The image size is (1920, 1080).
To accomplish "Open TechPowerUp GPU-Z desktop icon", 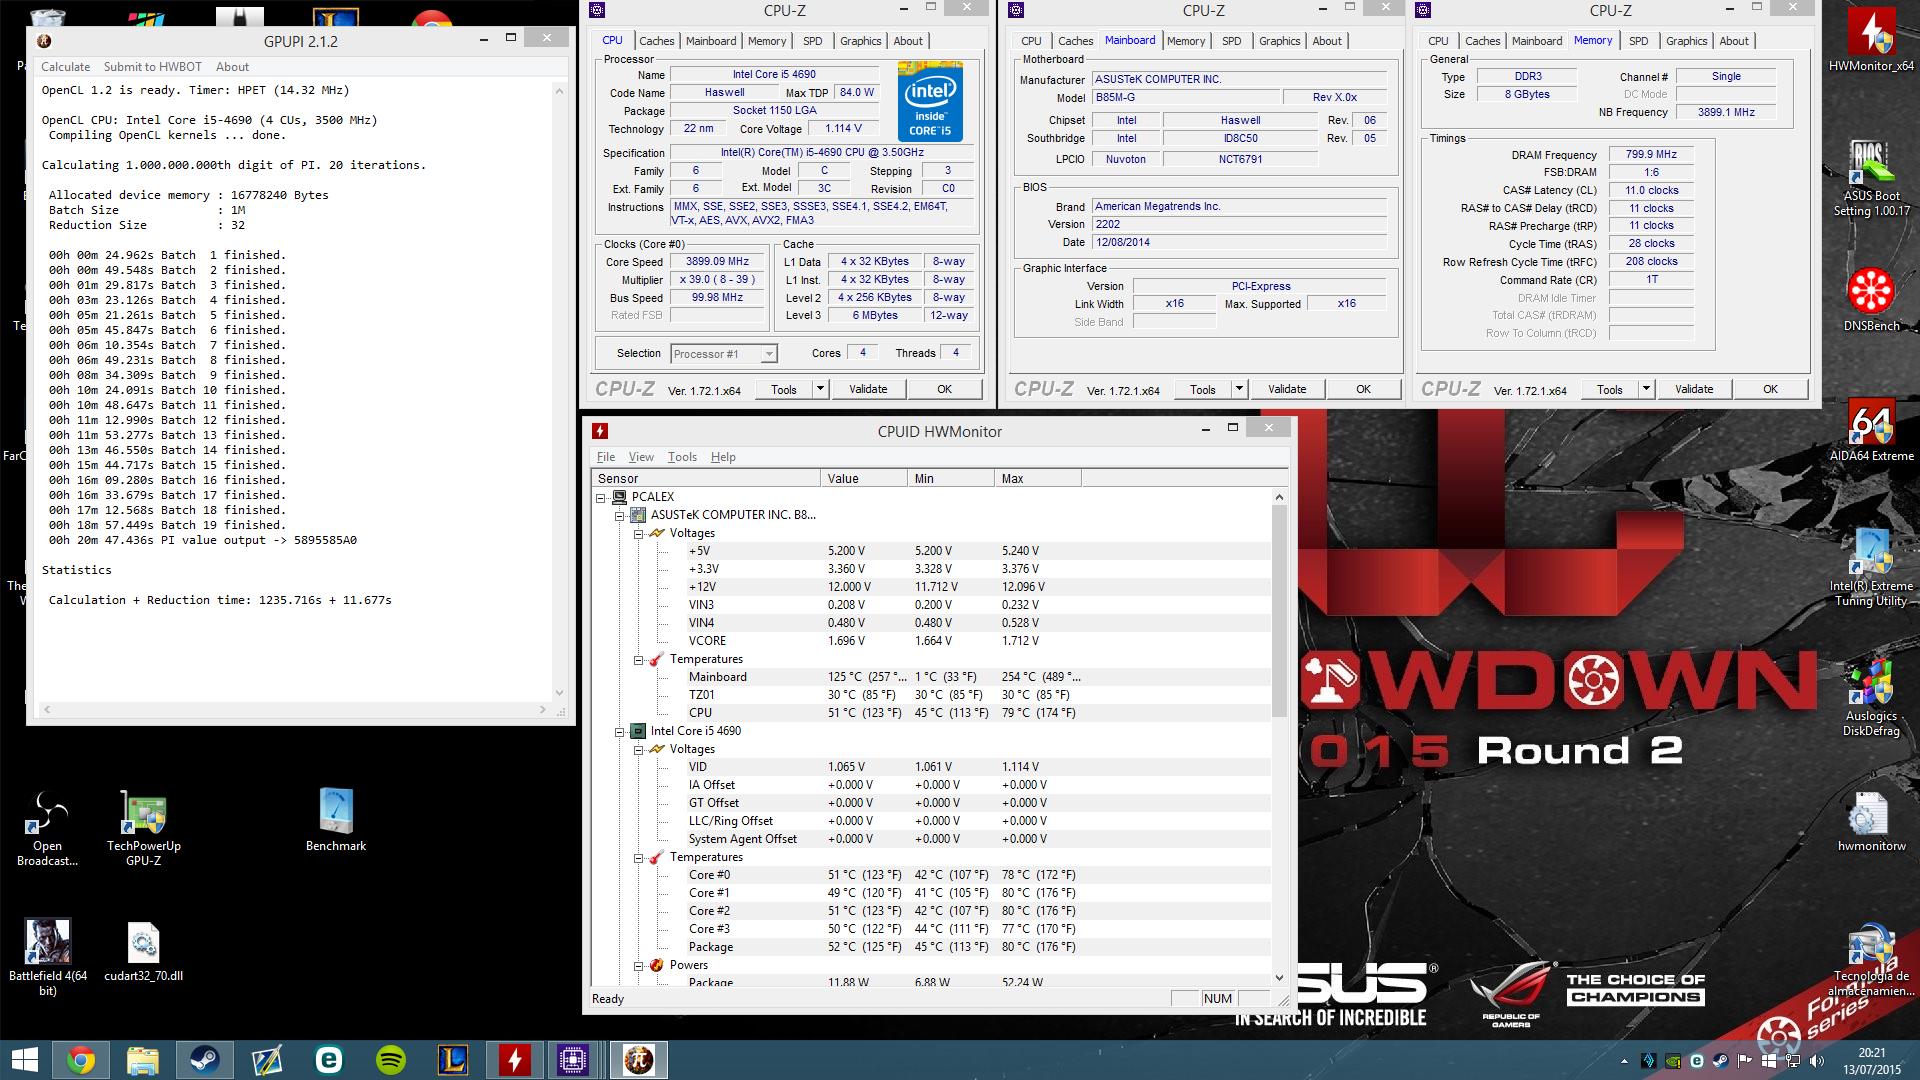I will [143, 828].
